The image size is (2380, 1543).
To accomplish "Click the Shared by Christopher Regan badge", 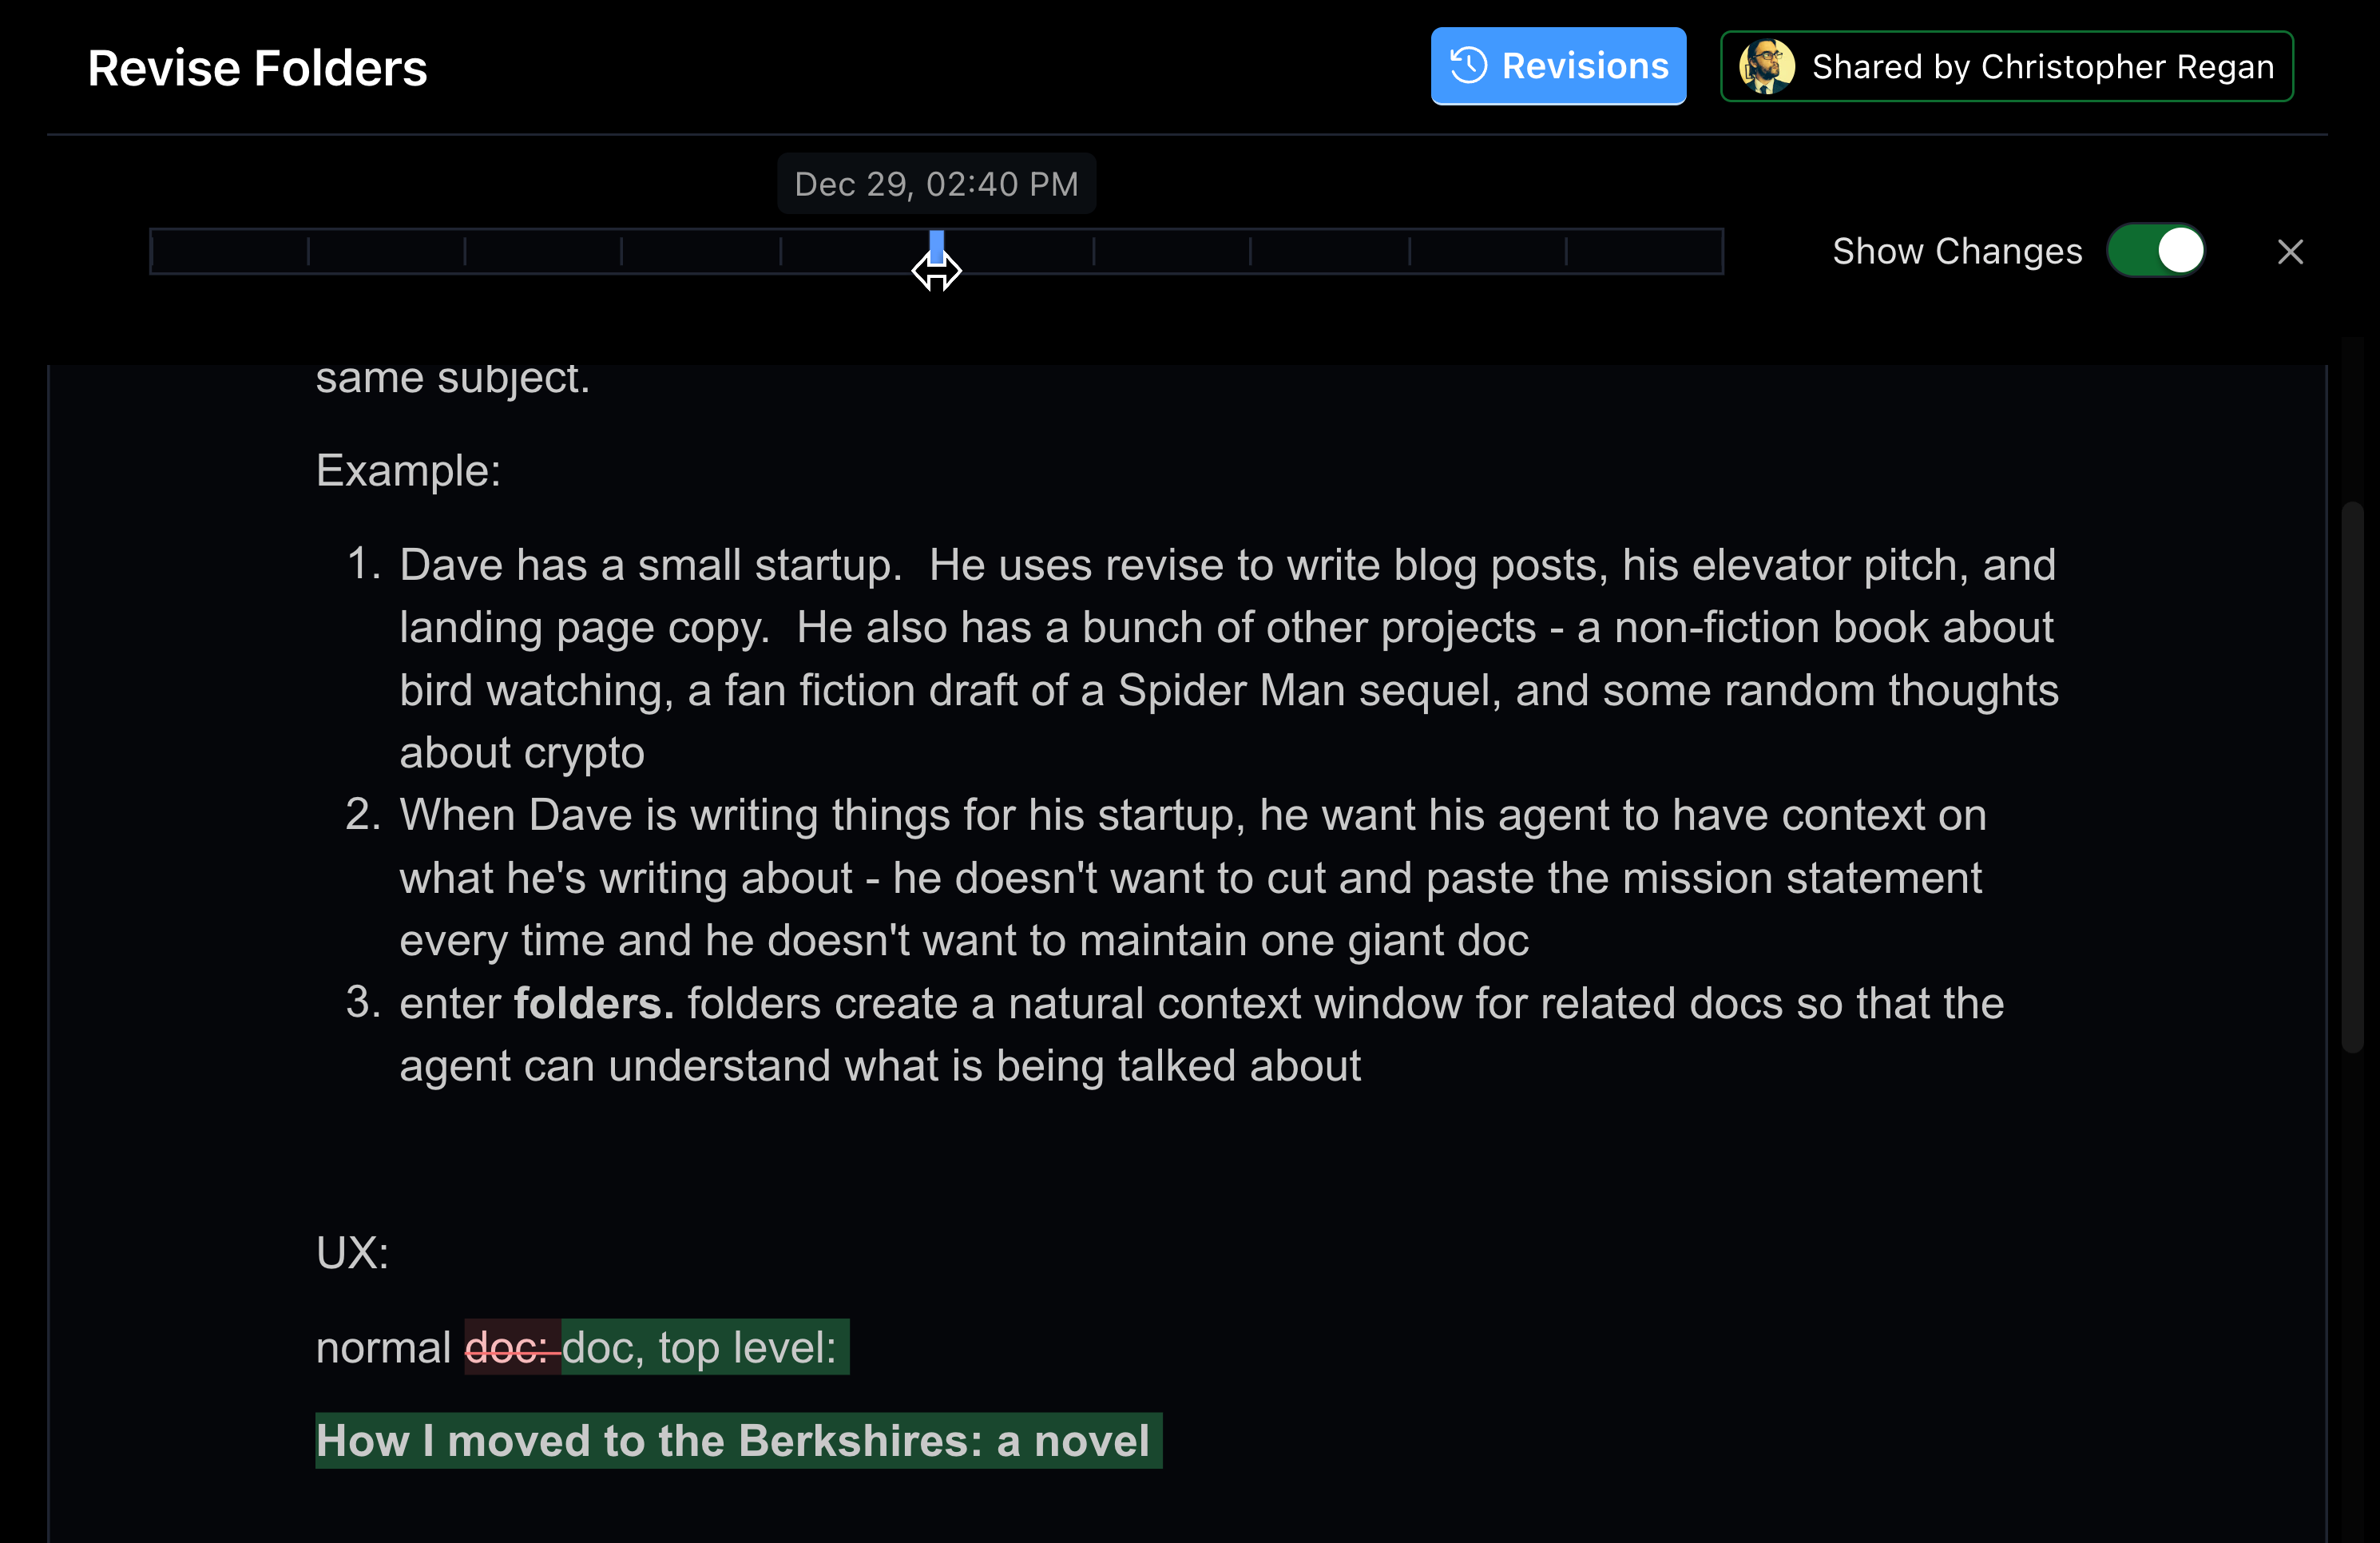I will pyautogui.click(x=2006, y=66).
